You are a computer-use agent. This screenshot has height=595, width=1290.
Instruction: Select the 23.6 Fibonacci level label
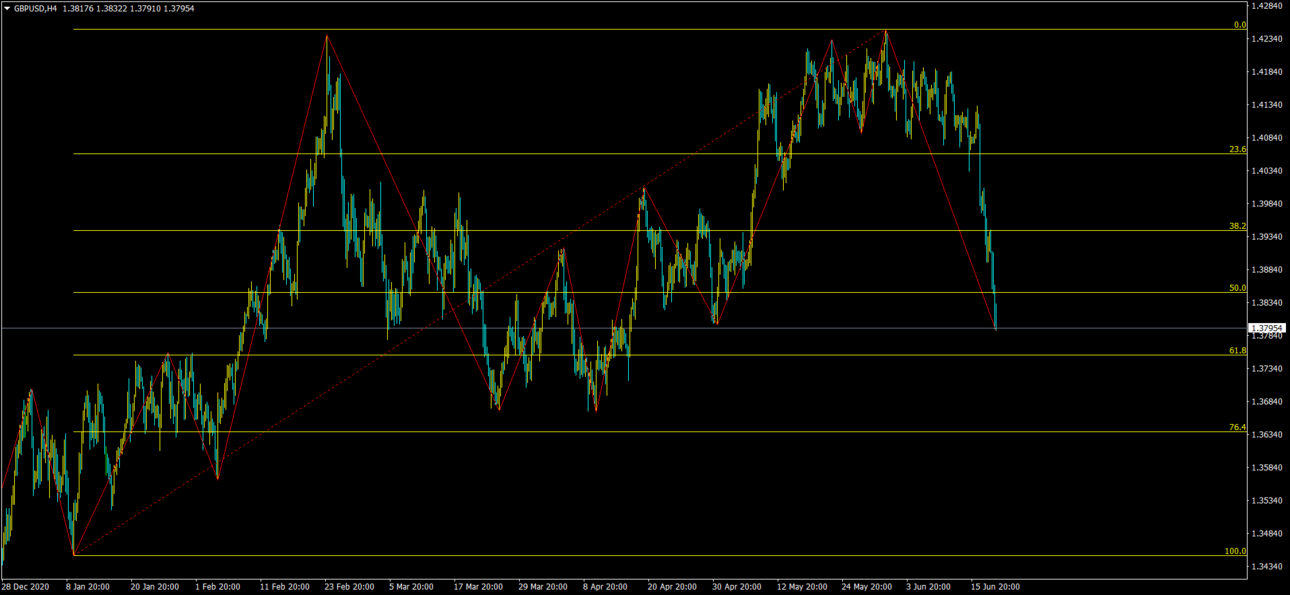[x=1238, y=149]
